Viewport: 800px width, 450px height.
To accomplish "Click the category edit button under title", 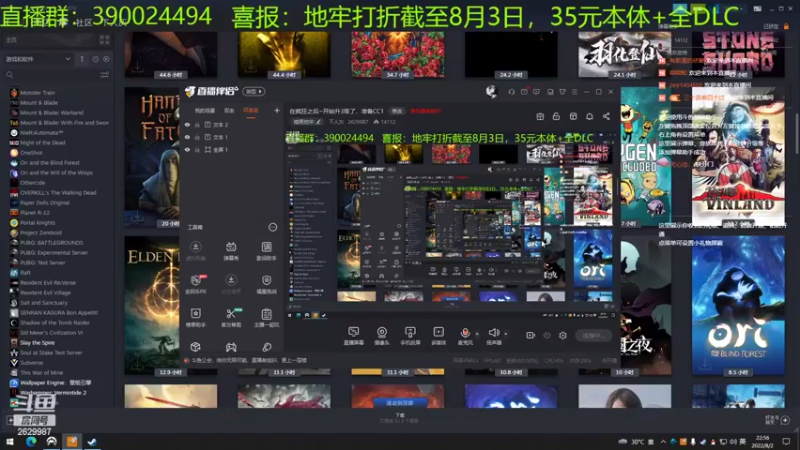I will point(307,122).
